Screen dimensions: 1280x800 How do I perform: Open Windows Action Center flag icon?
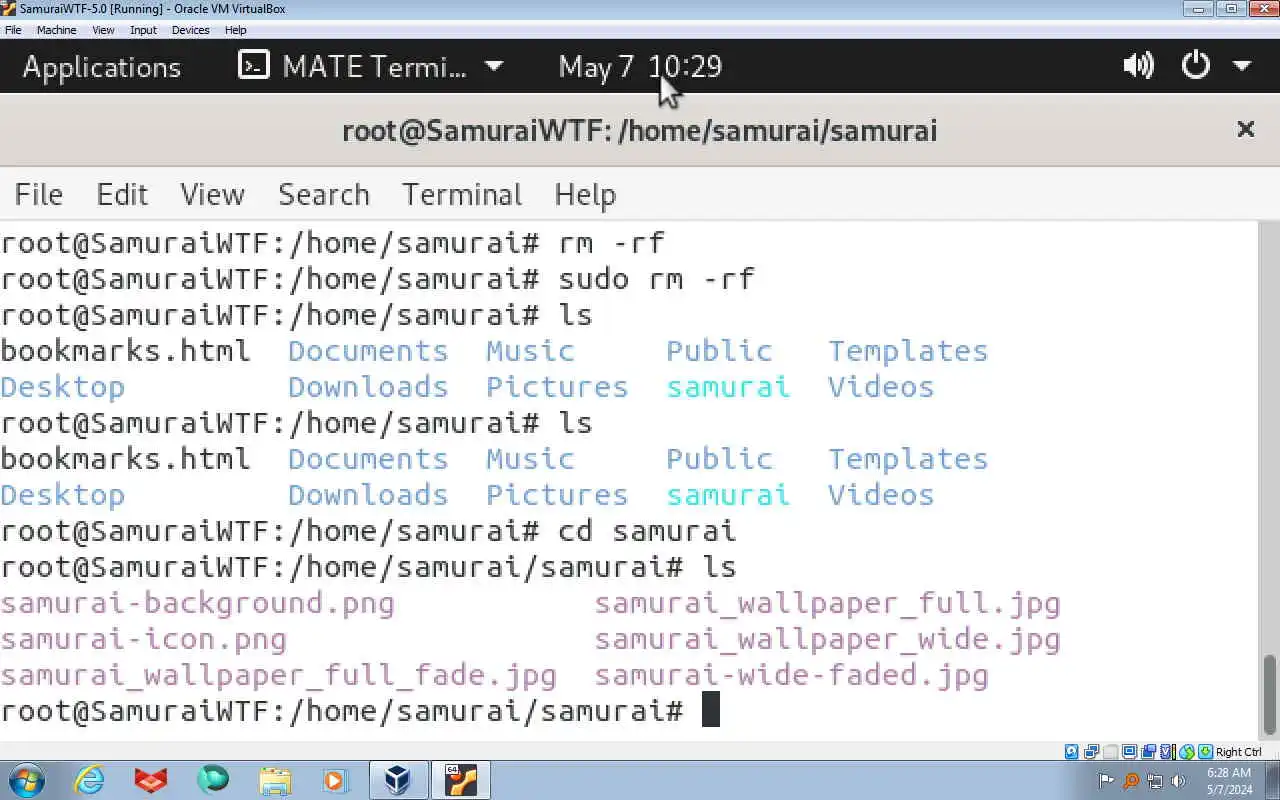click(1106, 781)
